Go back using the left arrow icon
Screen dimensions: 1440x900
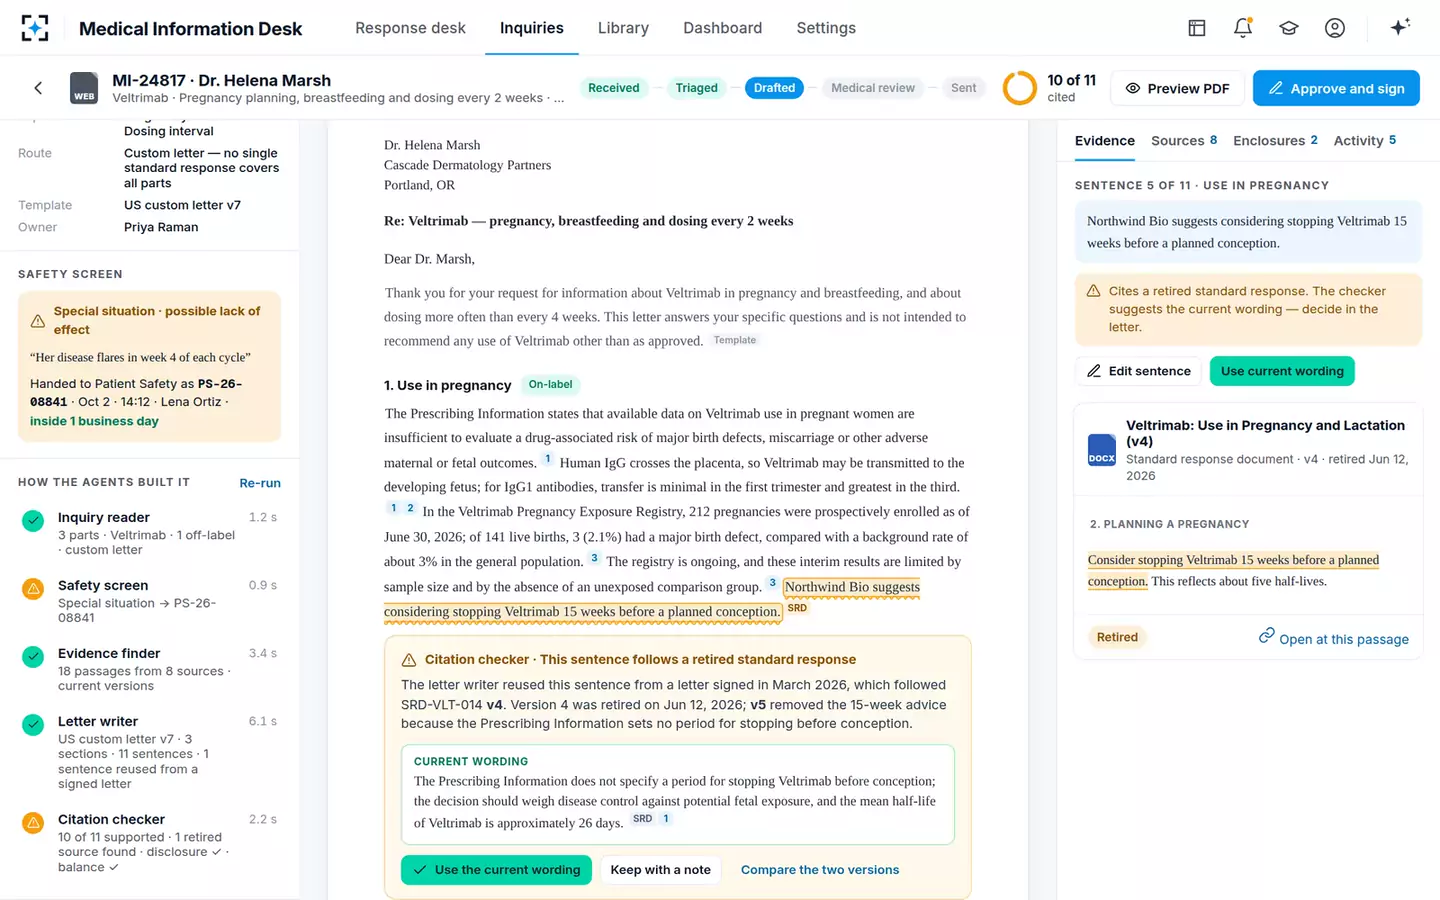[38, 88]
